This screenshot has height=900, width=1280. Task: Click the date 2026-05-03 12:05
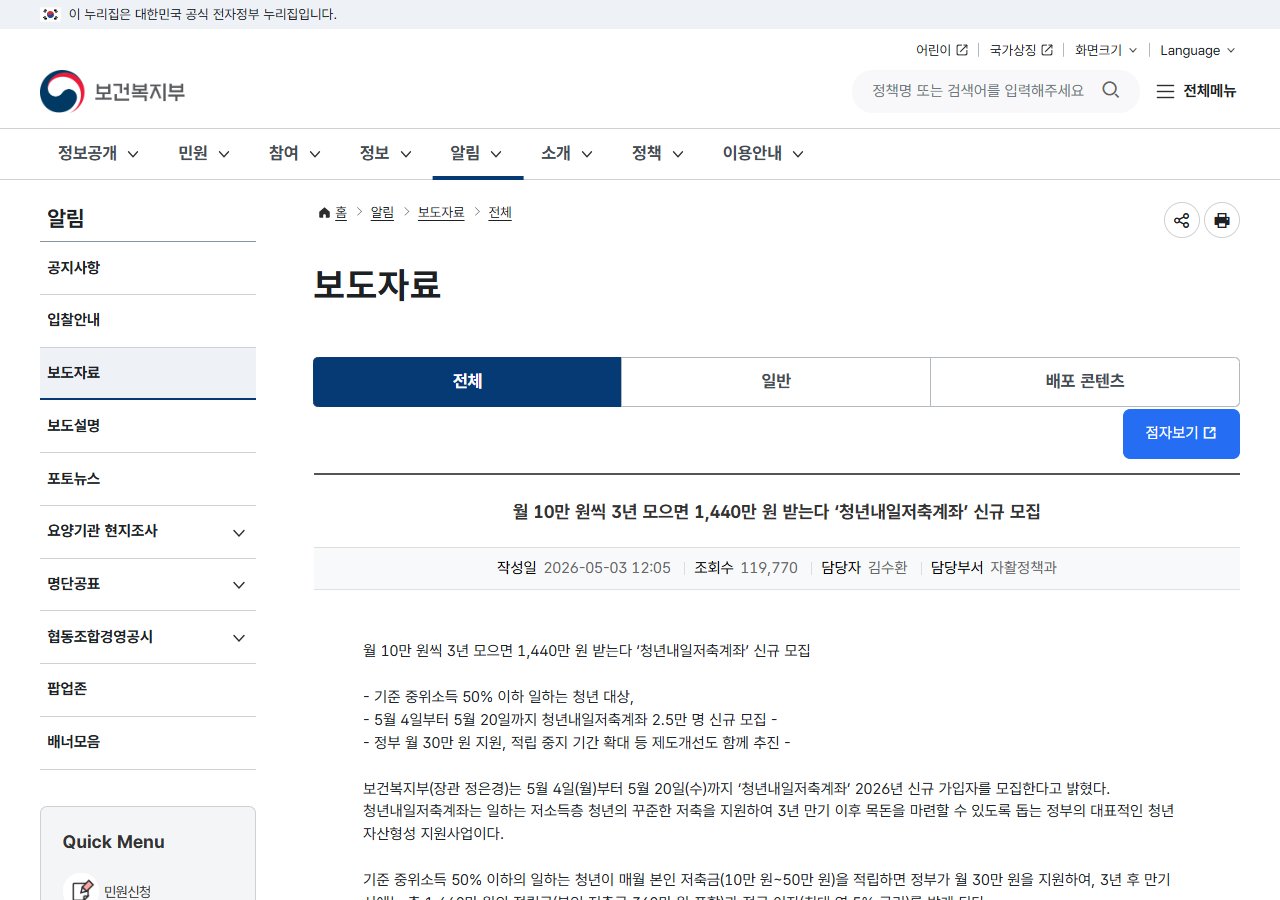tap(607, 568)
